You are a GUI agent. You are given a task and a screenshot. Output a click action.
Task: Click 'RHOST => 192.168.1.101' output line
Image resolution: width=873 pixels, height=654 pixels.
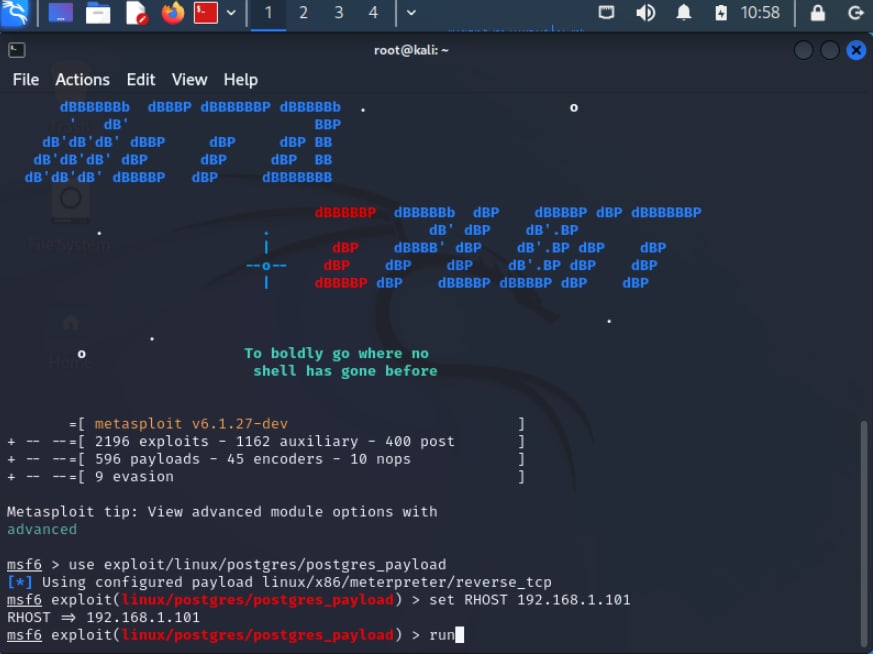pyautogui.click(x=103, y=617)
